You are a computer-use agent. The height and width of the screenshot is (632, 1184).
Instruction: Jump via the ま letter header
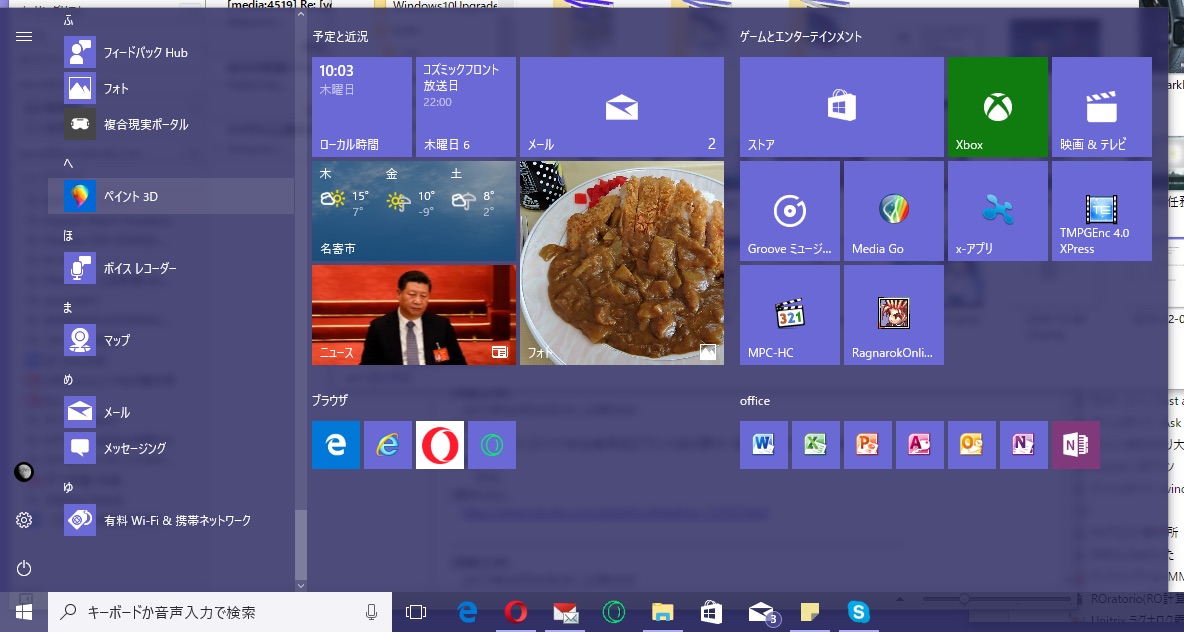point(68,307)
